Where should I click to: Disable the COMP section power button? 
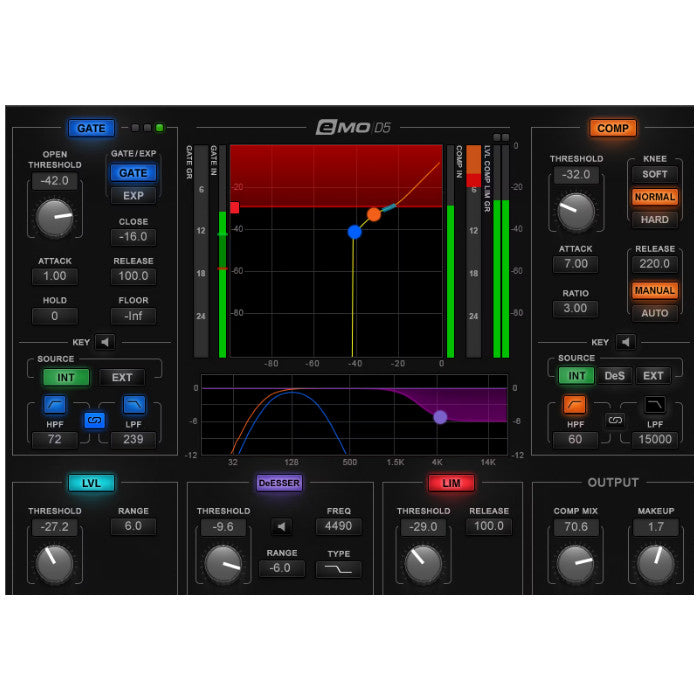click(x=612, y=128)
